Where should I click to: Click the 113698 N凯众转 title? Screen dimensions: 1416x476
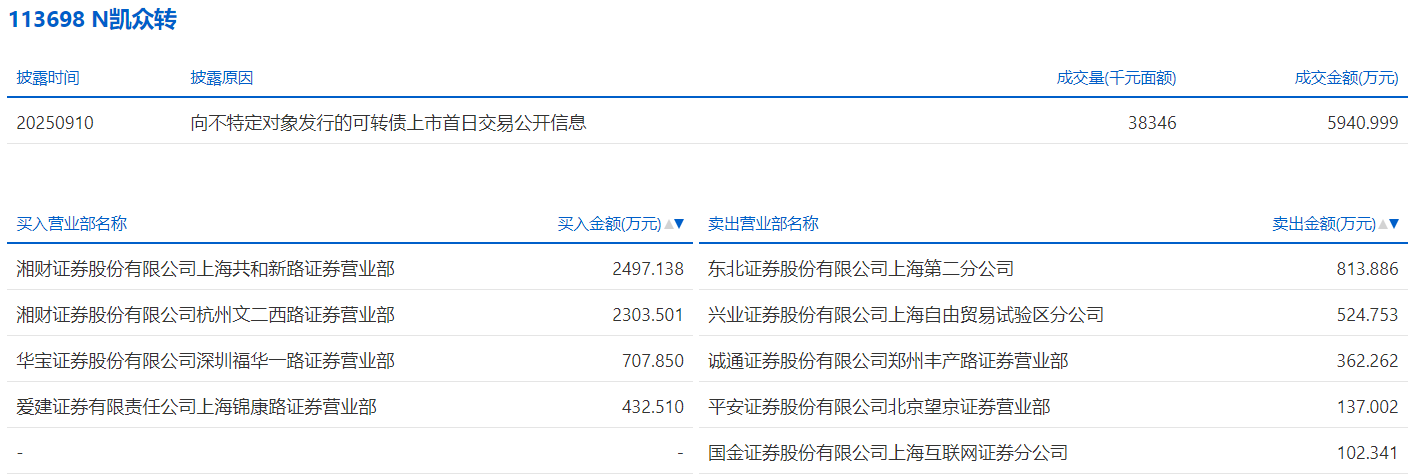point(93,20)
